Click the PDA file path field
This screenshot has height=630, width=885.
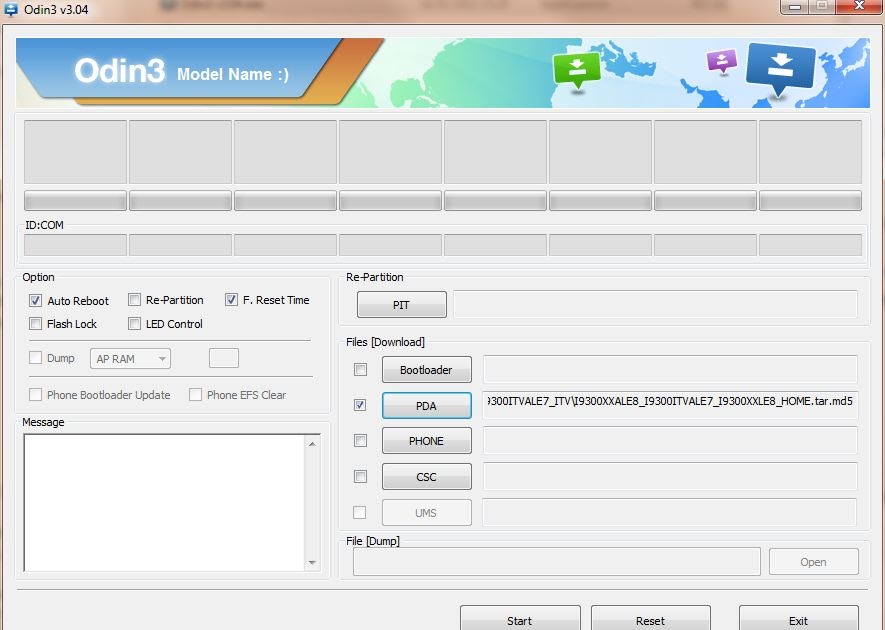click(671, 405)
